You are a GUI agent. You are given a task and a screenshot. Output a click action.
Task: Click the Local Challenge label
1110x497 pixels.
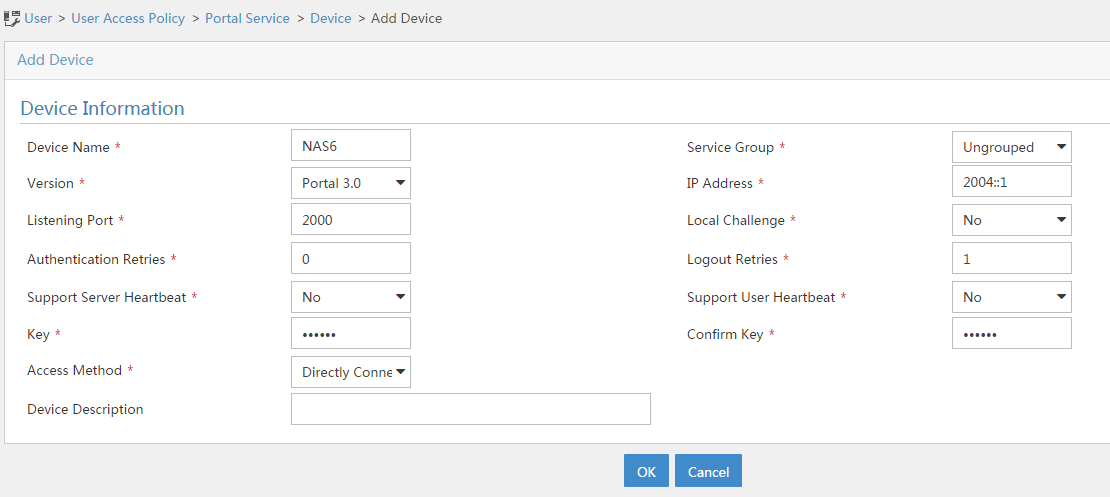[x=736, y=220]
